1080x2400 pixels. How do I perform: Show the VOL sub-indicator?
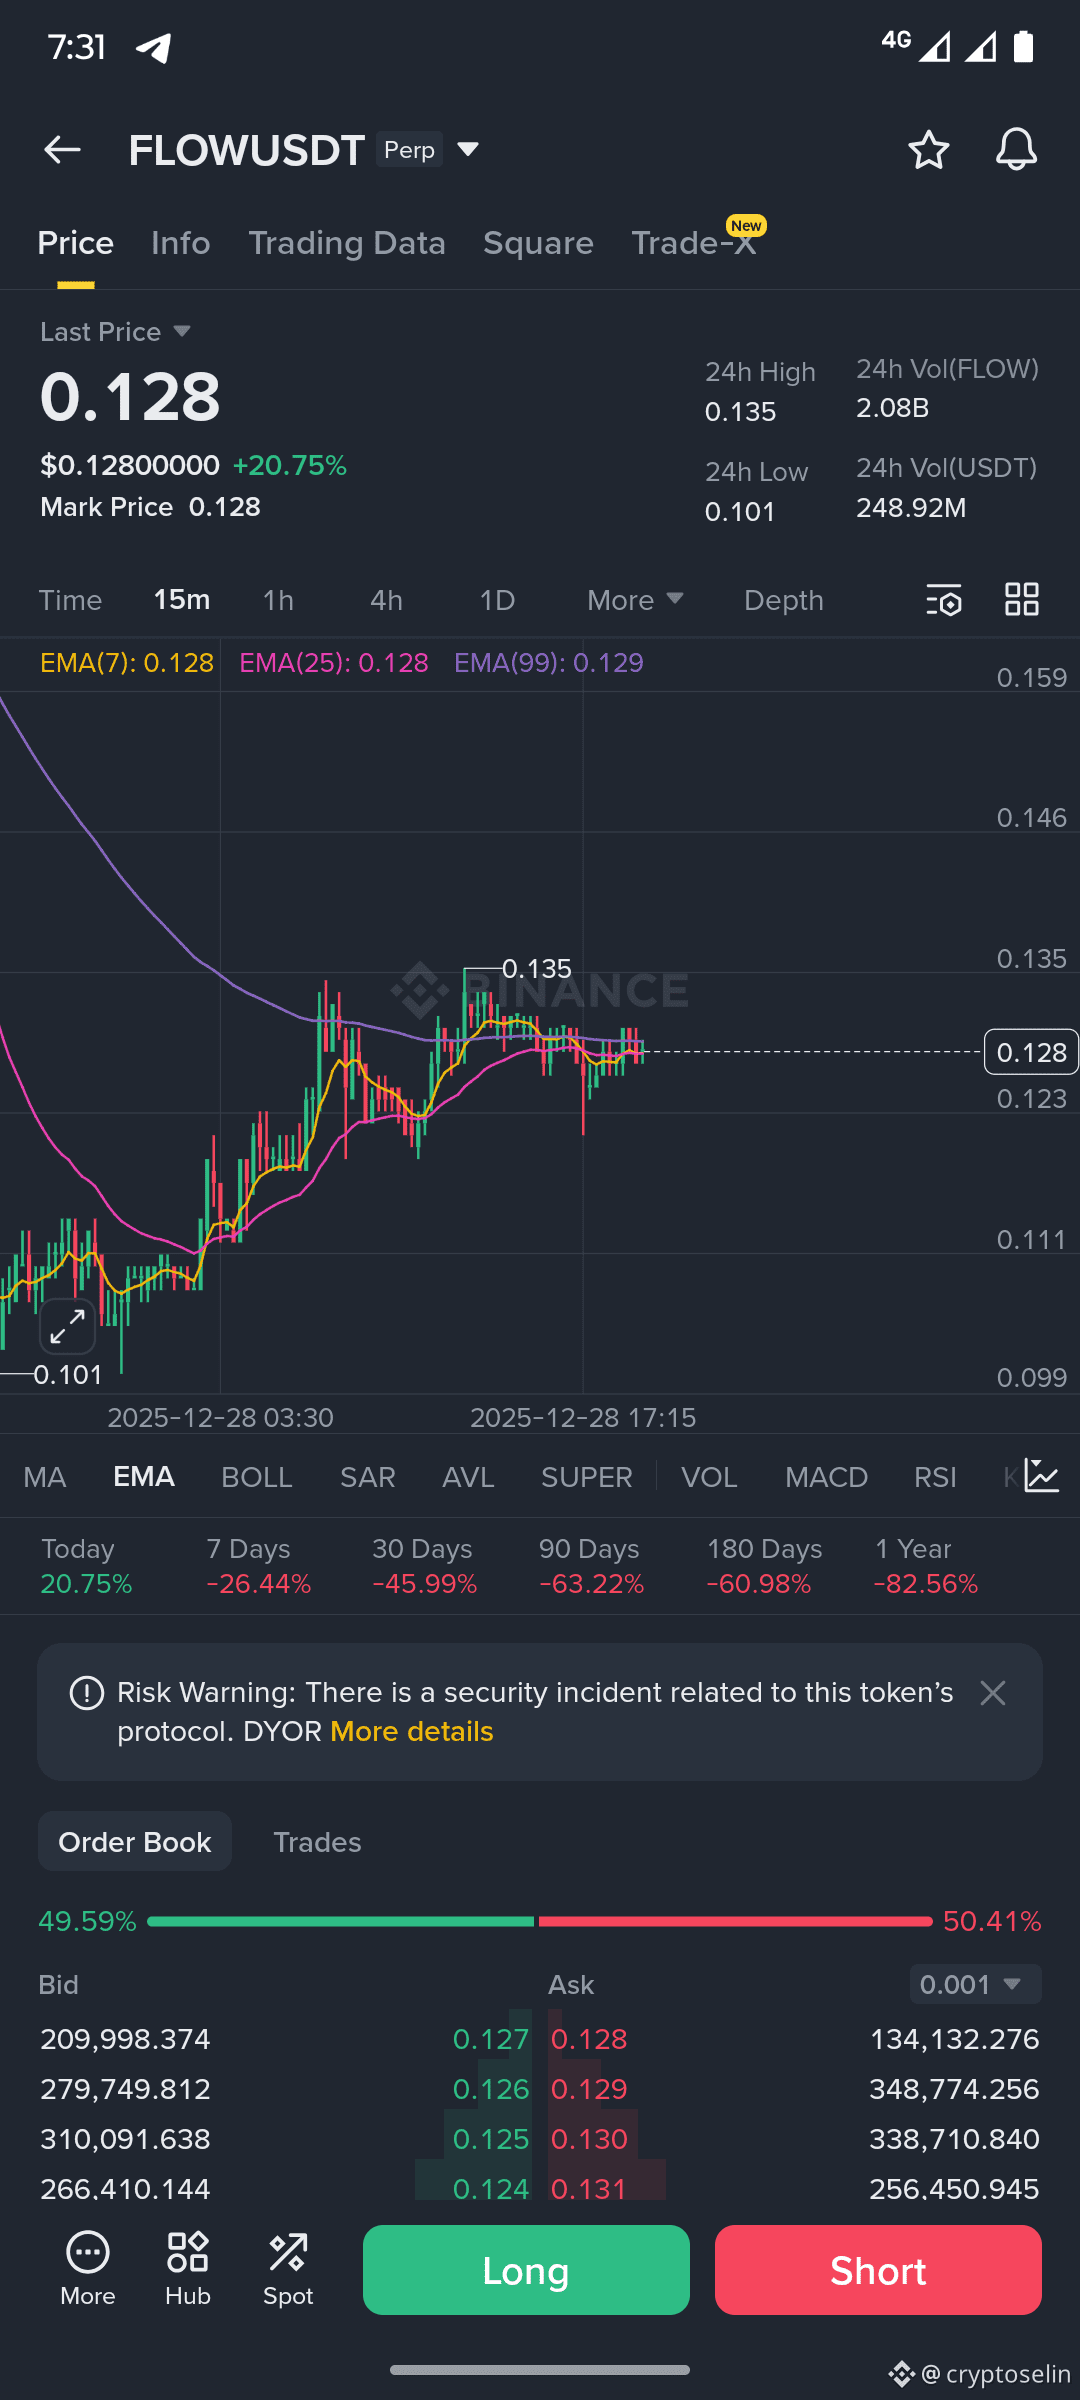pyautogui.click(x=709, y=1477)
